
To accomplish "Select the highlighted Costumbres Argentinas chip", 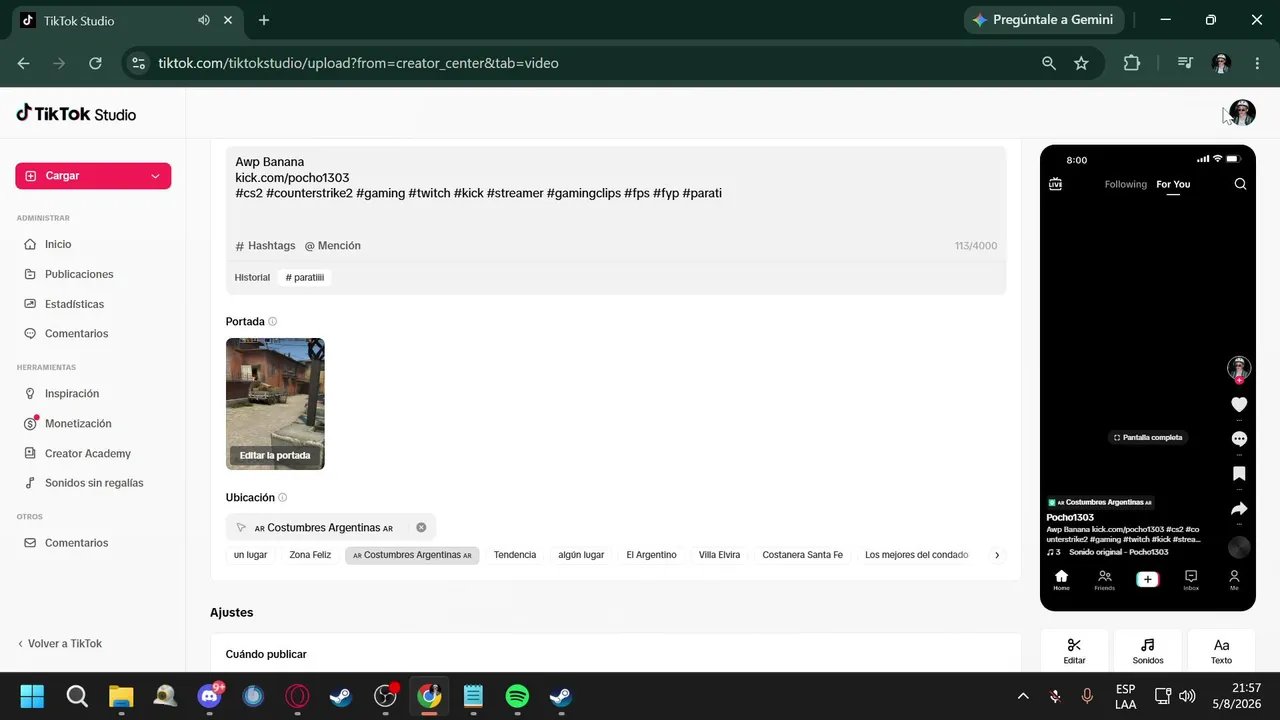I will pos(412,555).
